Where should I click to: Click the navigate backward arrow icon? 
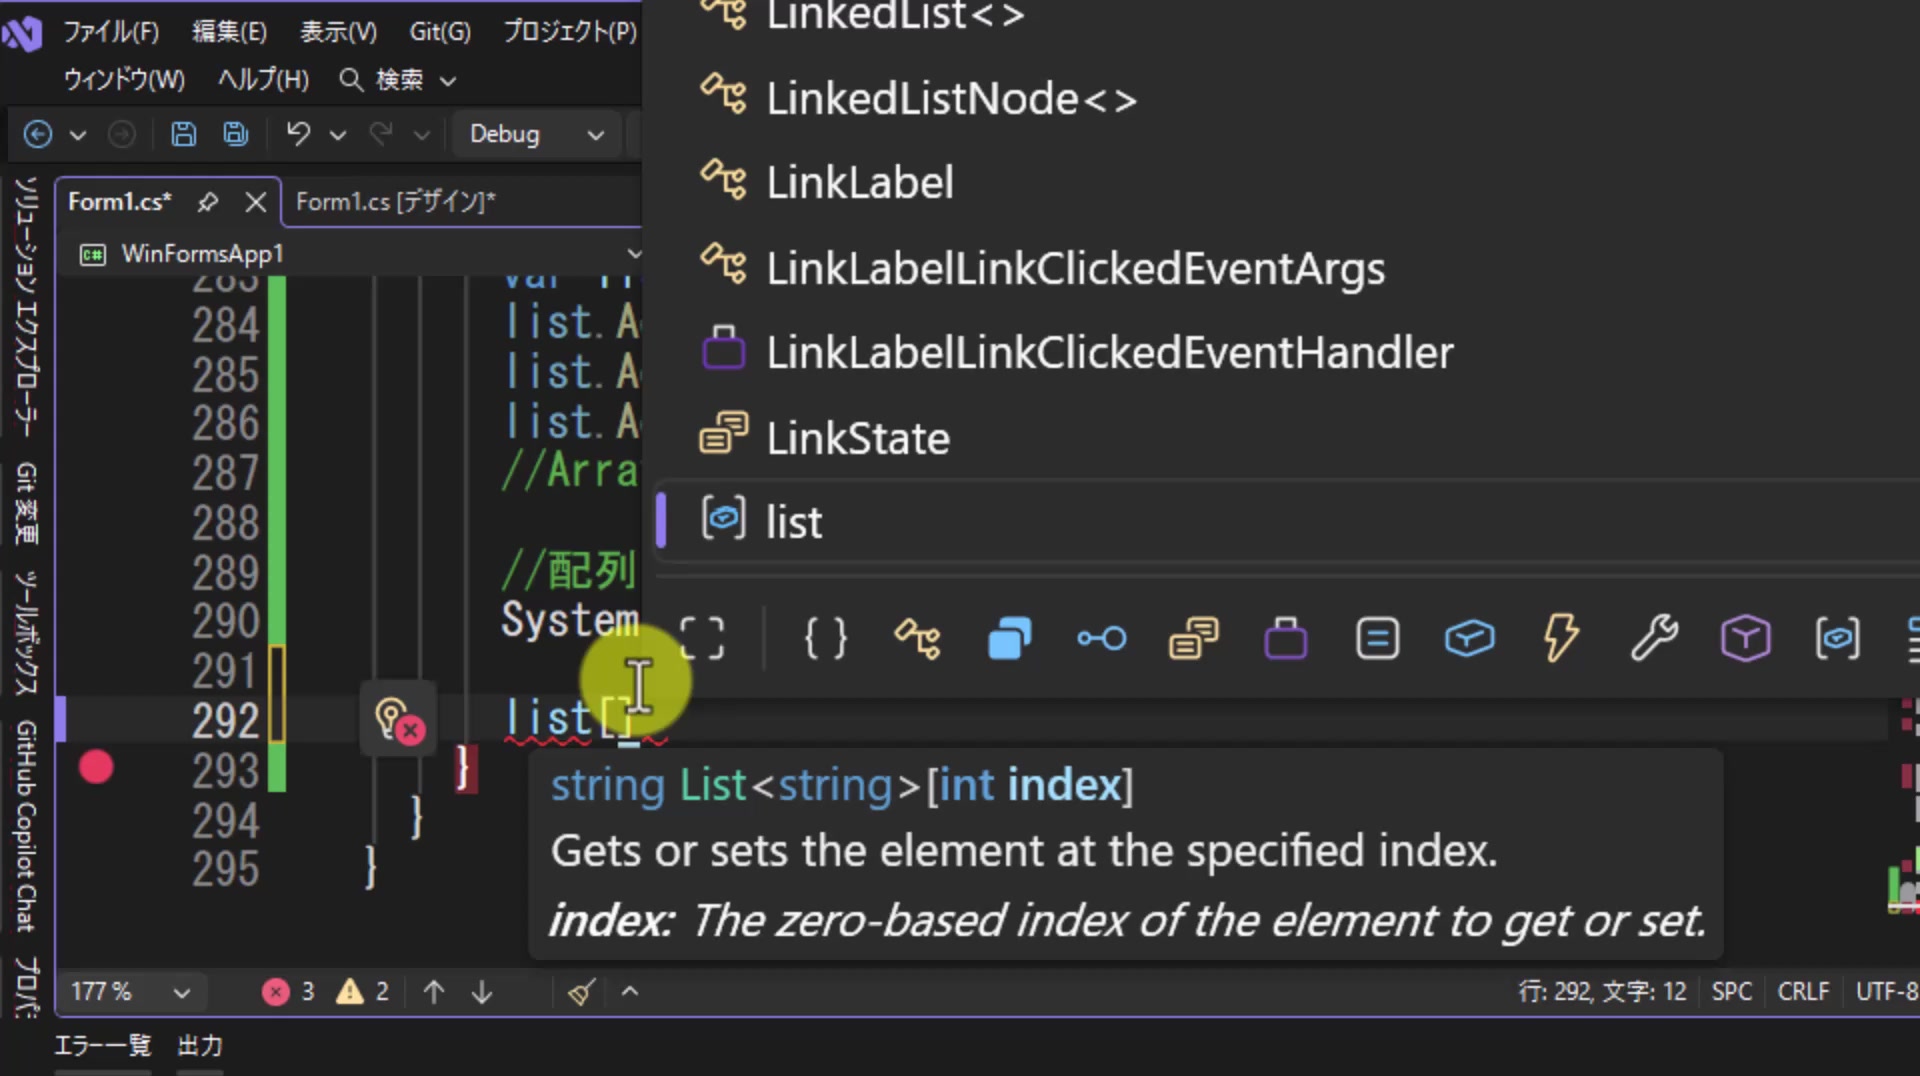pyautogui.click(x=38, y=134)
